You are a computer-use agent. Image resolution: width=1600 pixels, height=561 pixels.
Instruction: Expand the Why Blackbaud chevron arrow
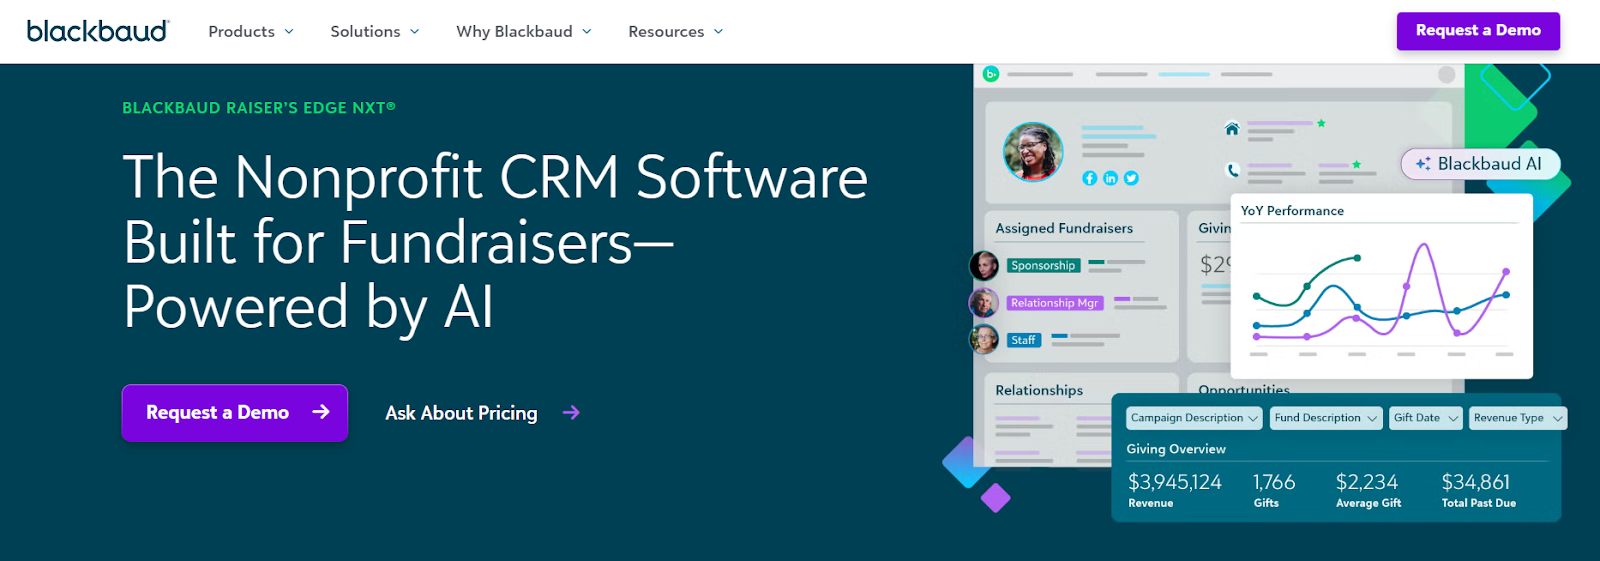click(586, 32)
